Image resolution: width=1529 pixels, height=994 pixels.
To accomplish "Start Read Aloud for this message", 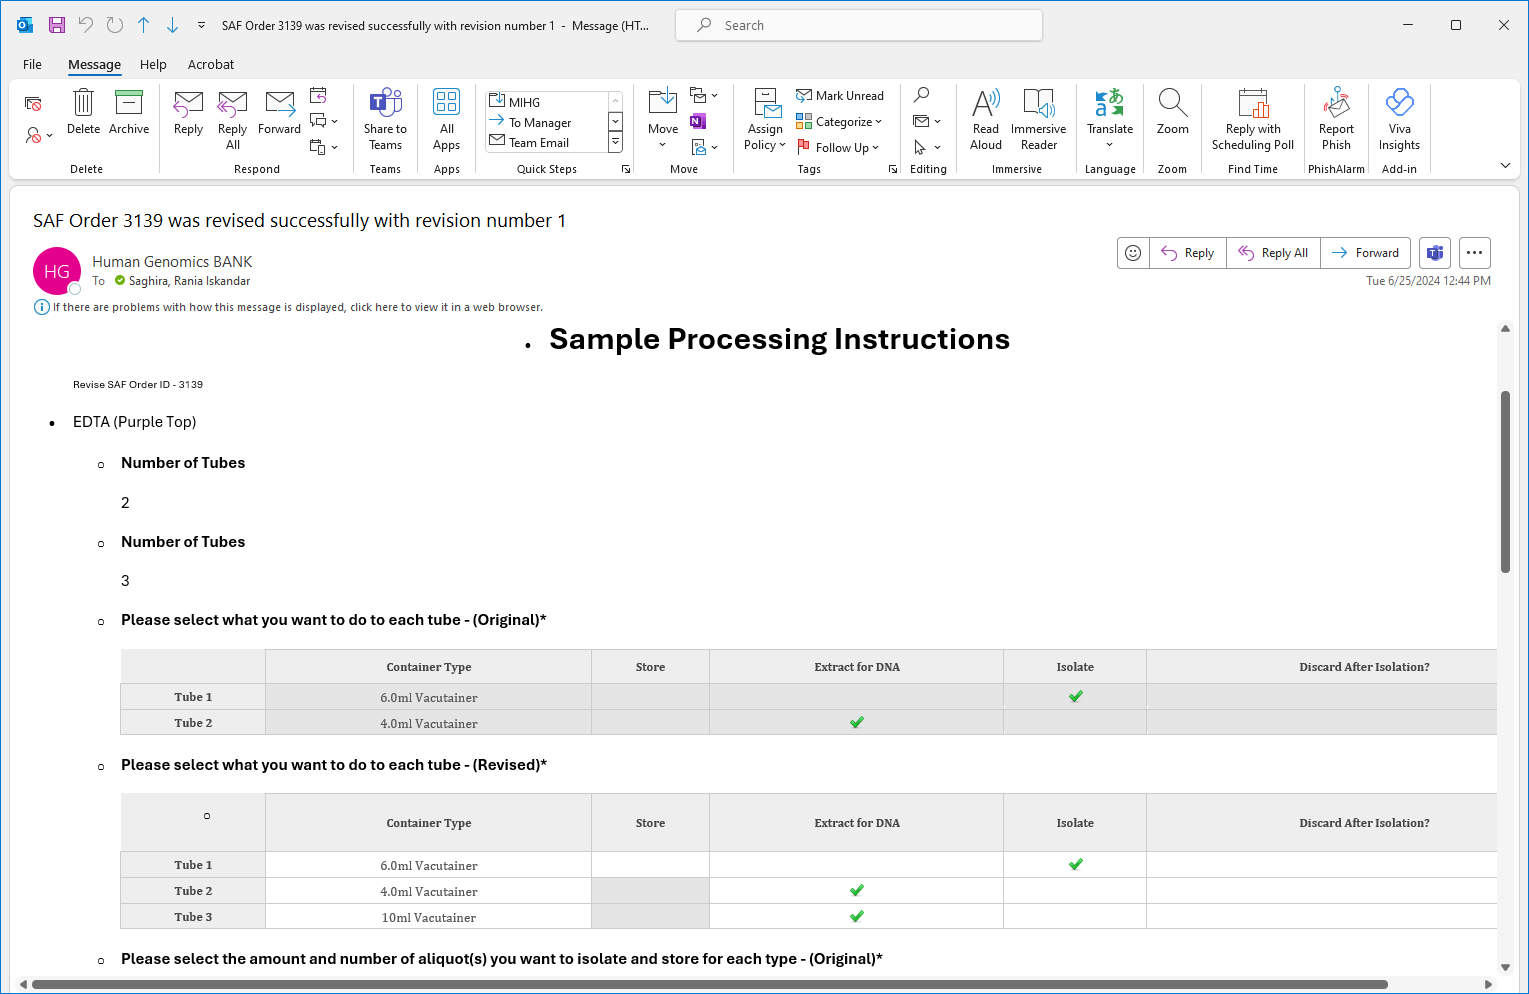I will [x=984, y=118].
